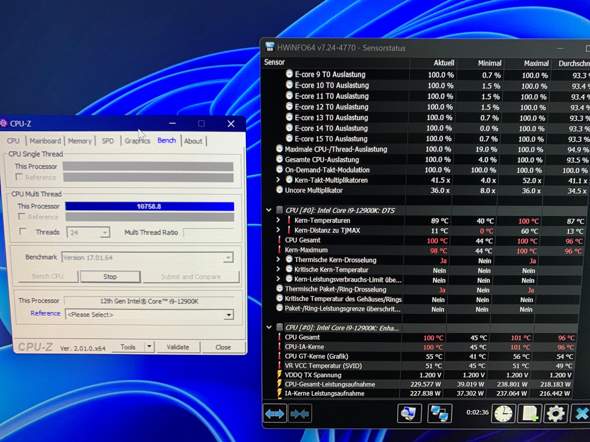Expand the Kern-Temperaturen row
590x442 pixels.
(x=278, y=220)
